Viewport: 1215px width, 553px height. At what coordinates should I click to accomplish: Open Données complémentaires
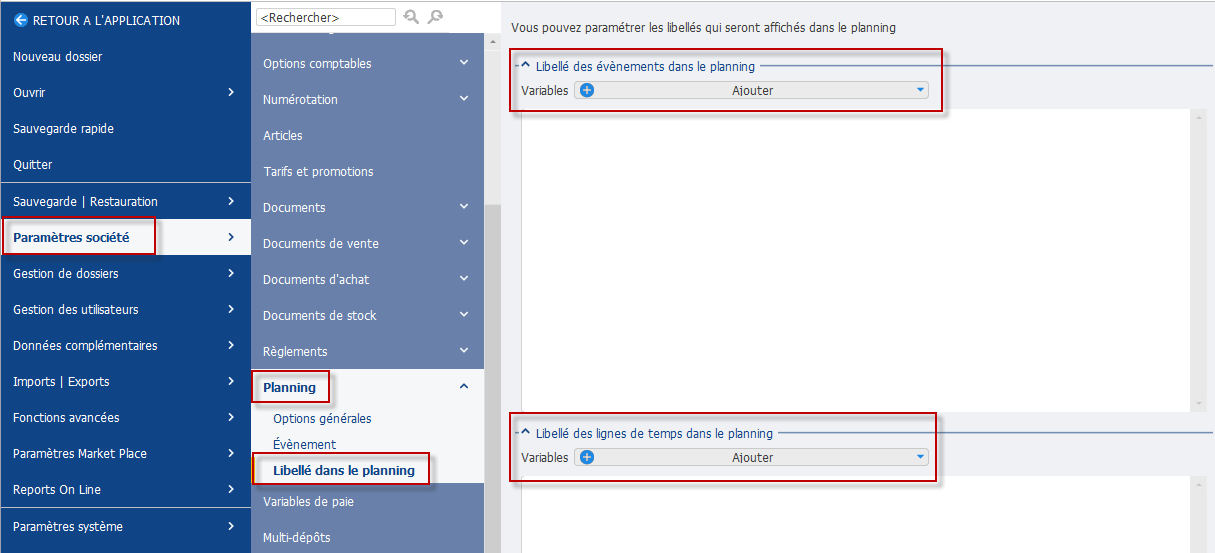(x=125, y=345)
